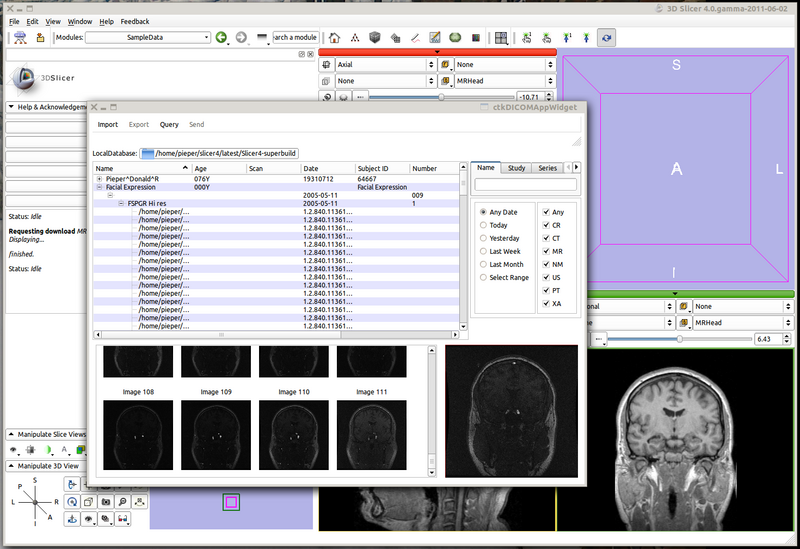Click the 3D view screenshot camera icon
The height and width of the screenshot is (549, 800).
click(106, 502)
